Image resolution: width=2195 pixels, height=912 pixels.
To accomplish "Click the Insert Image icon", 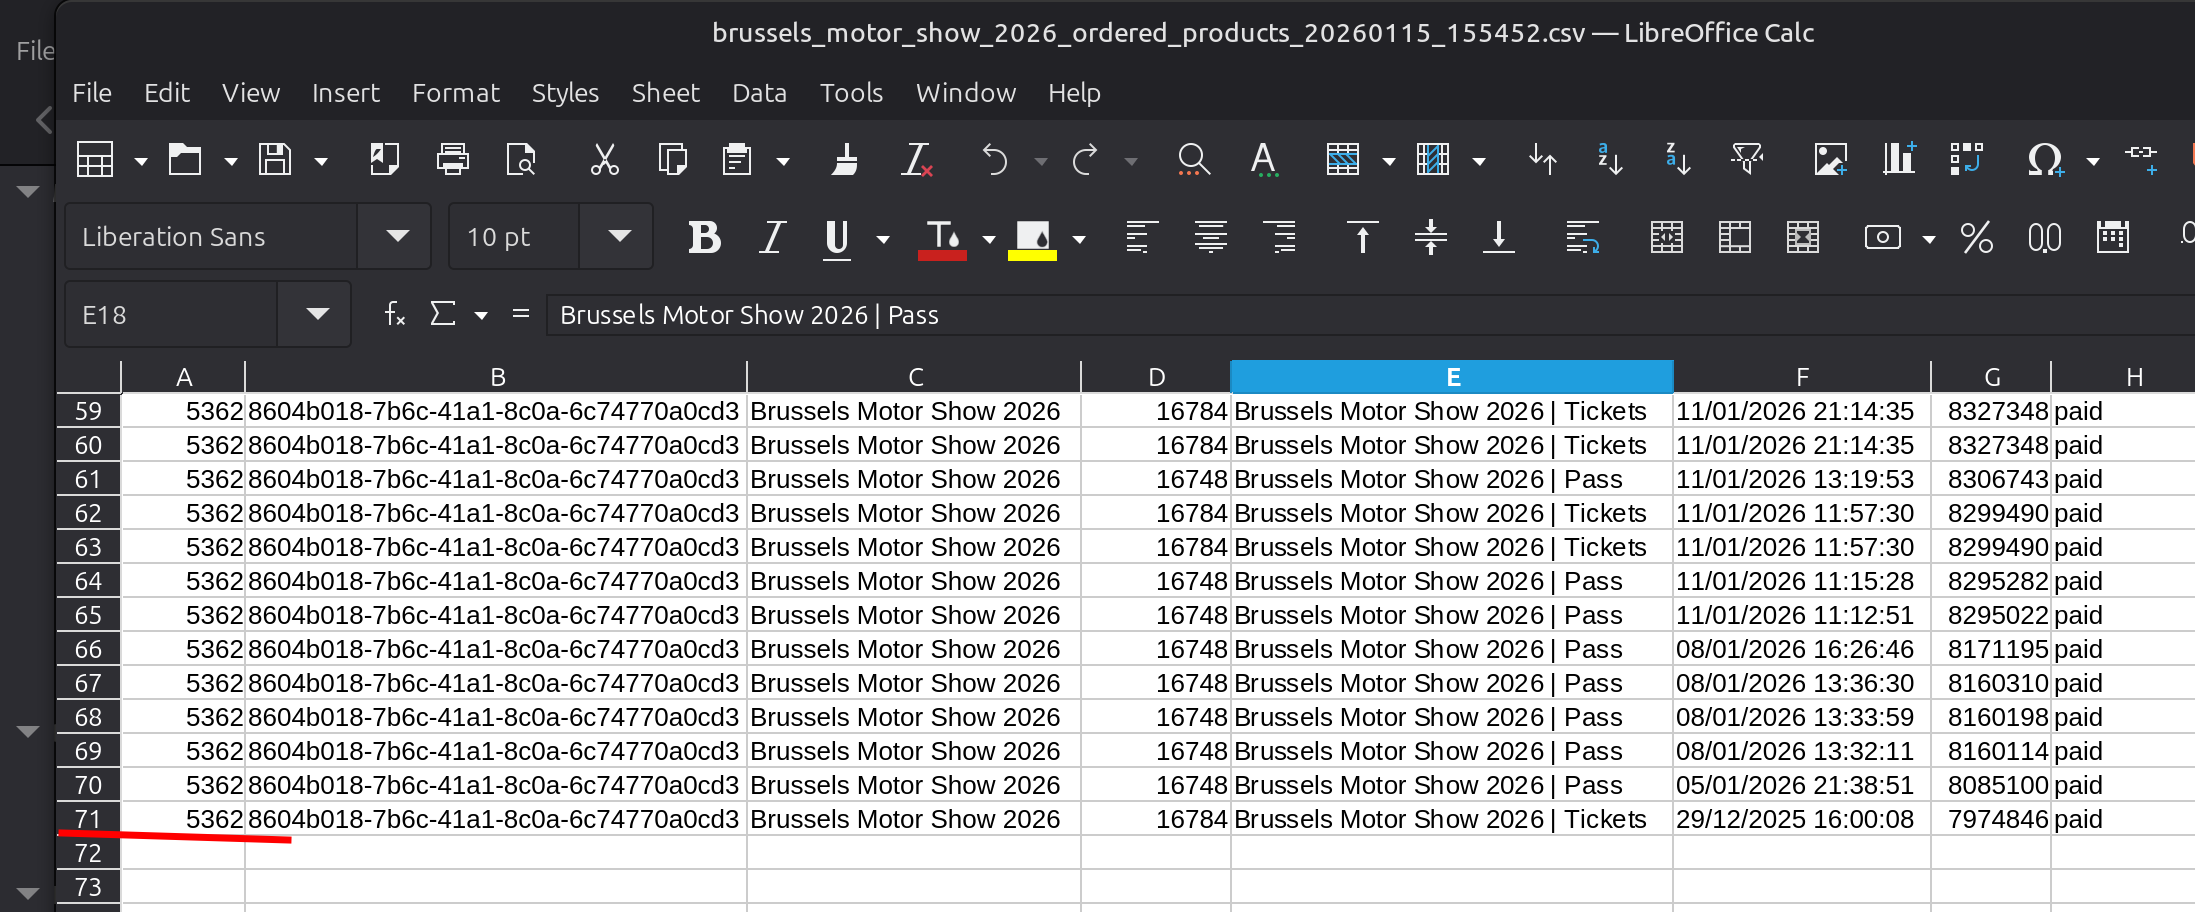I will [x=1831, y=160].
